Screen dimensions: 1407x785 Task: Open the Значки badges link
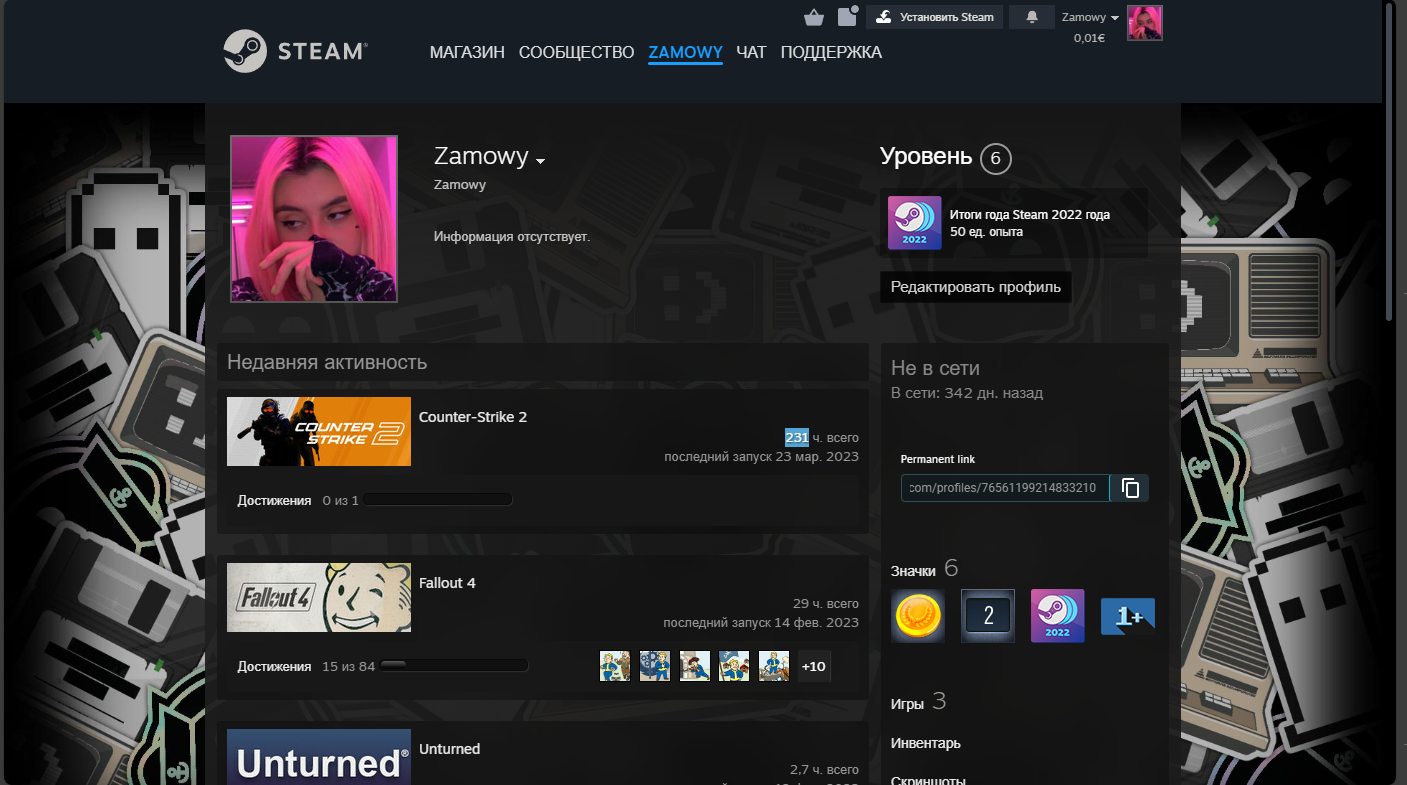pyautogui.click(x=913, y=571)
